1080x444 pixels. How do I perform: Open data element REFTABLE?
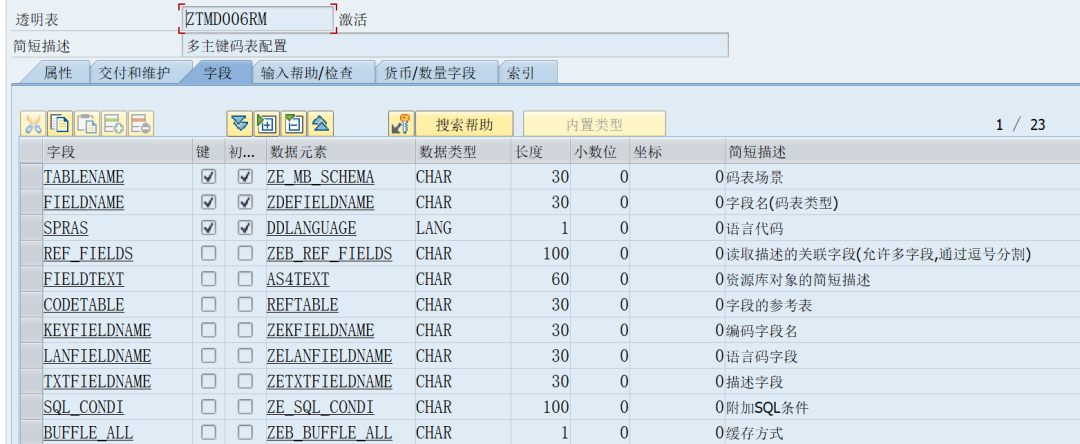pos(302,304)
